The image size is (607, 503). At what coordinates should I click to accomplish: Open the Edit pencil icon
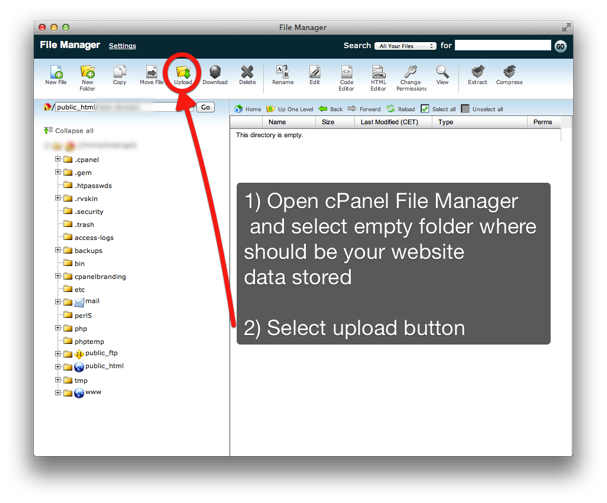315,72
